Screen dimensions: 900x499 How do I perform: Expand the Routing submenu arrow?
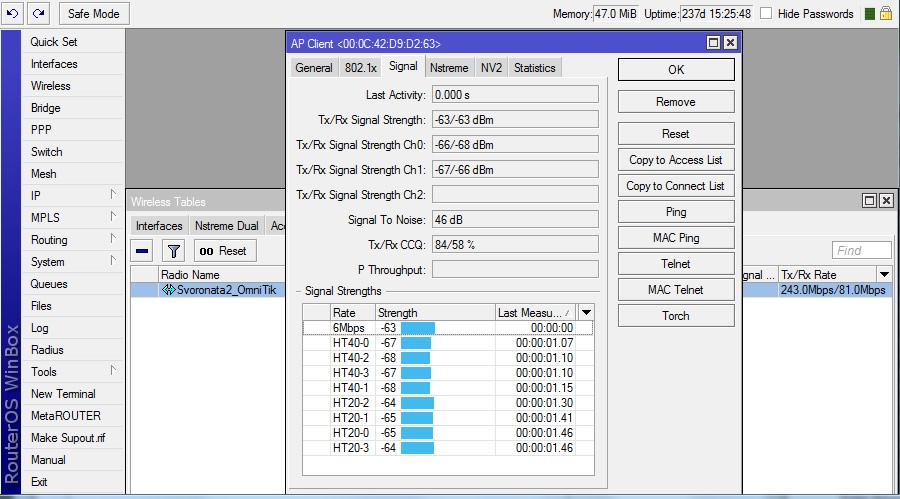click(x=113, y=238)
